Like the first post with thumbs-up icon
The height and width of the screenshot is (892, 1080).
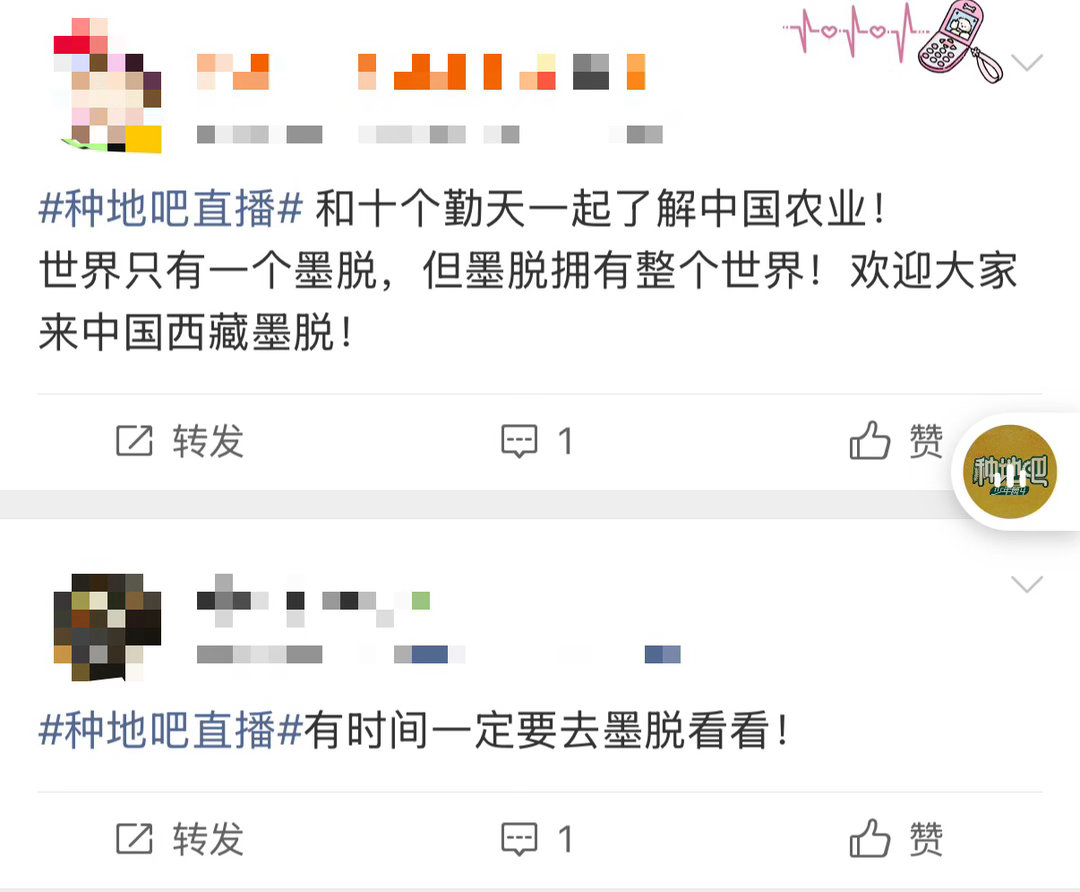tap(870, 440)
